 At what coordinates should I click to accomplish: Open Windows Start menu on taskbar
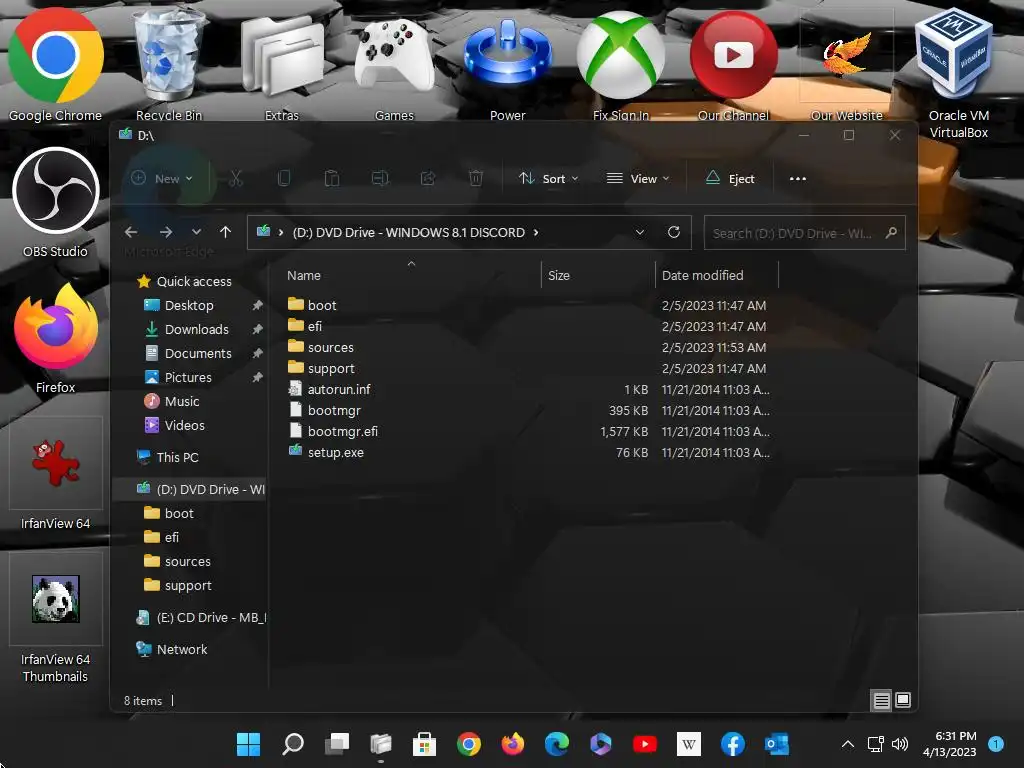248,744
